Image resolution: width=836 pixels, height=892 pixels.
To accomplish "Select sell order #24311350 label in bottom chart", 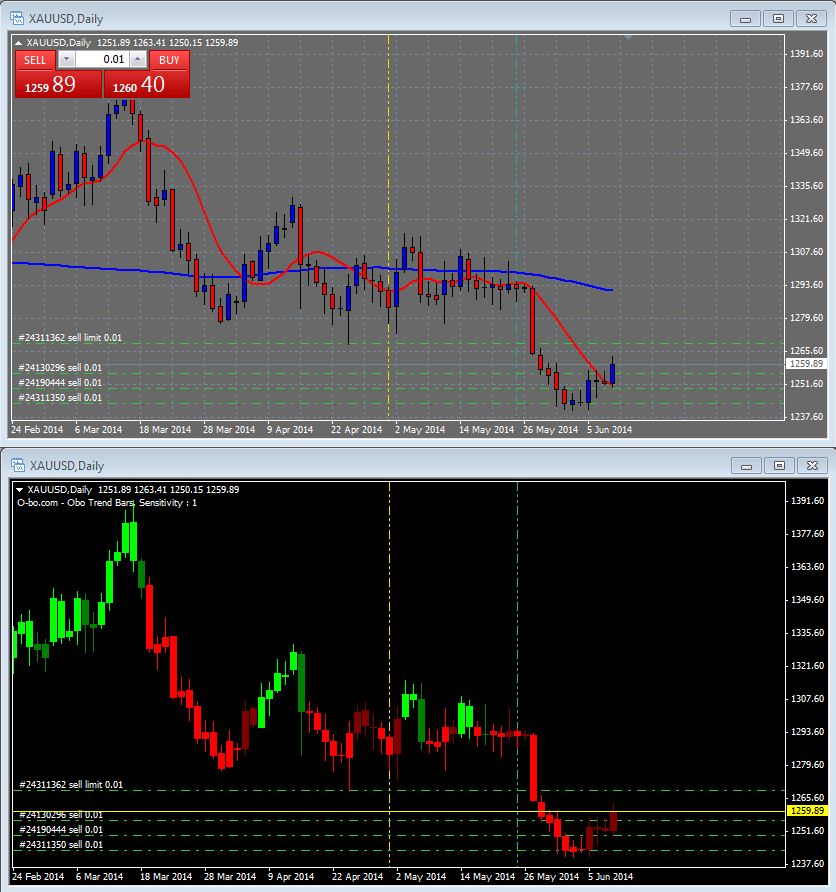I will (x=60, y=845).
